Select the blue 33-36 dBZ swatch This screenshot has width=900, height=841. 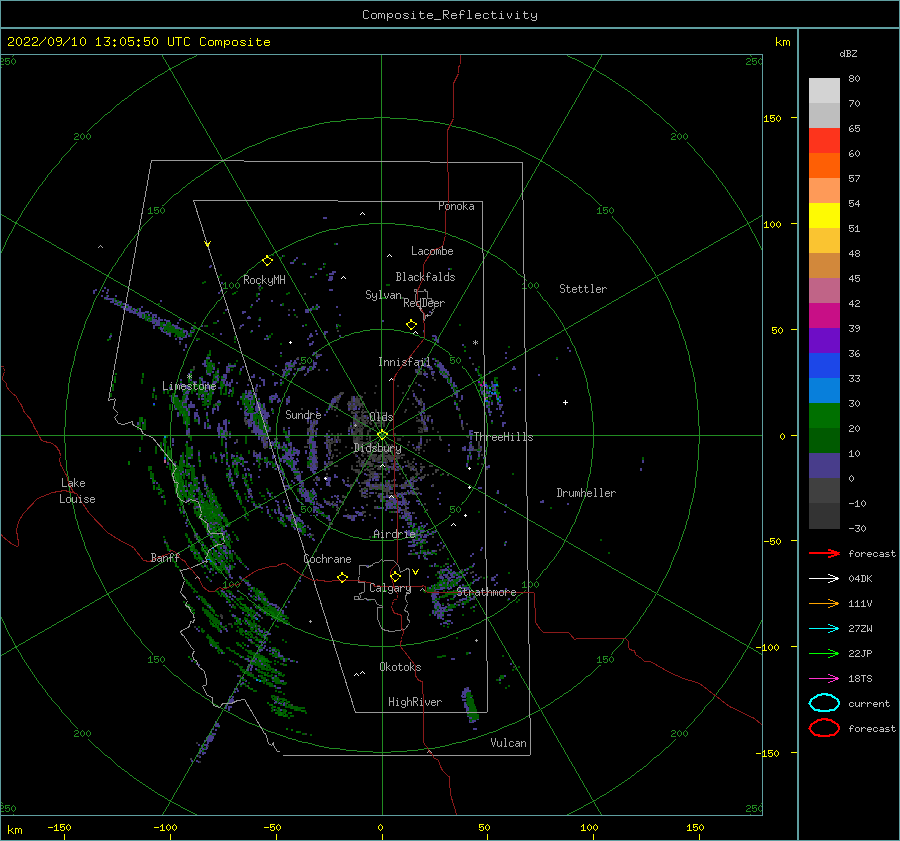pos(824,365)
